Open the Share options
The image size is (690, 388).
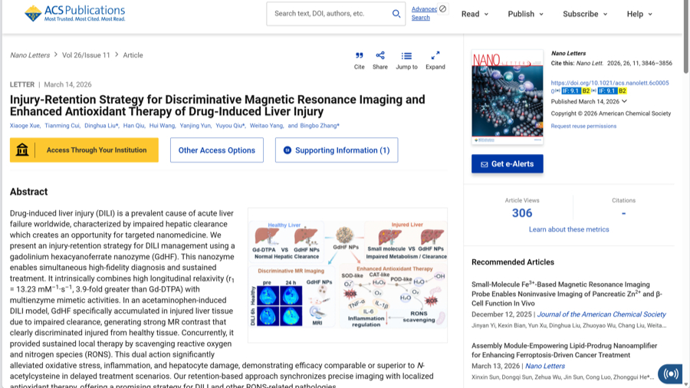pyautogui.click(x=380, y=60)
